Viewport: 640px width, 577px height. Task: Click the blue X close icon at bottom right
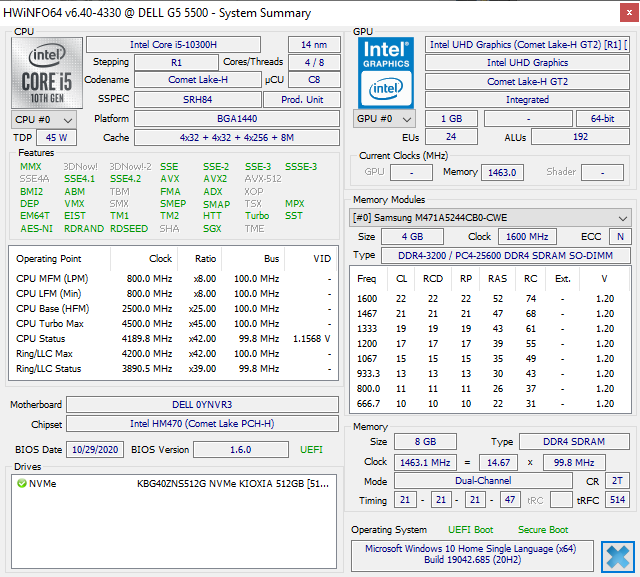(617, 556)
